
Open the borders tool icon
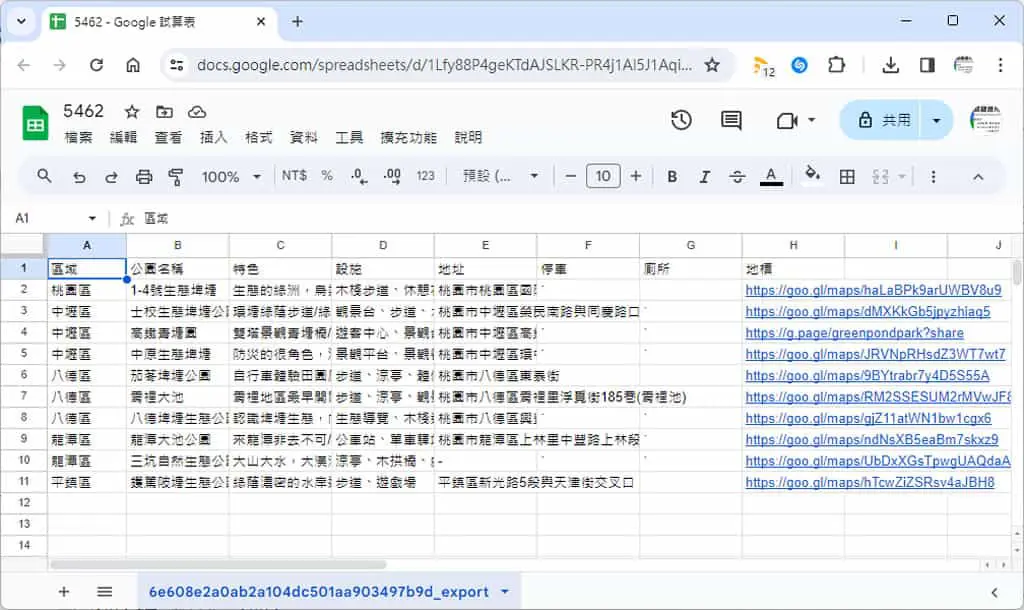(847, 176)
